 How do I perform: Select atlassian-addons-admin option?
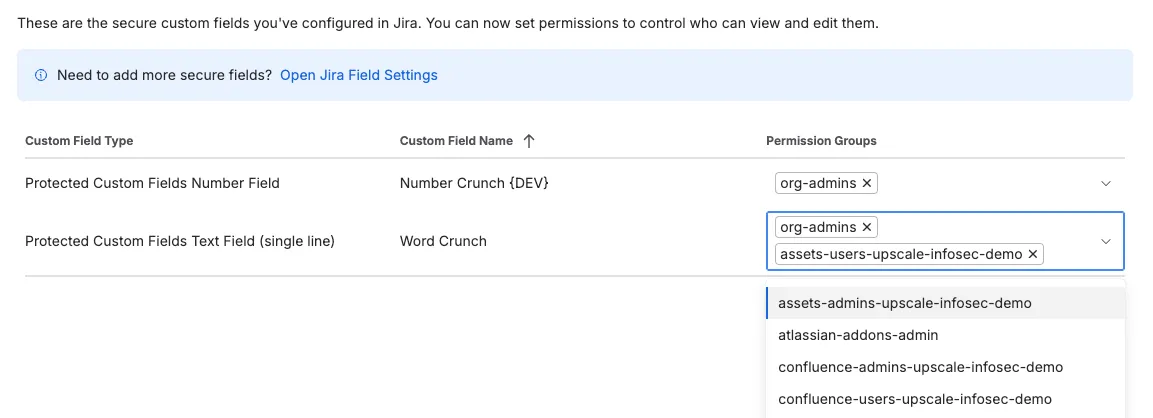(x=945, y=335)
